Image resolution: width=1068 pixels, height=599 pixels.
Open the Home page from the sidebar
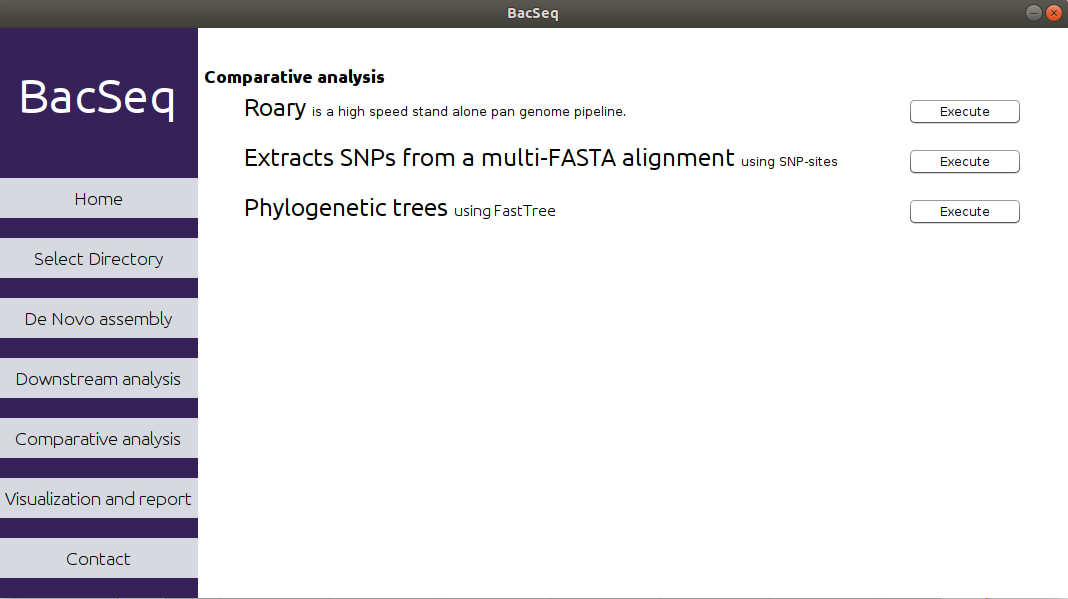[x=99, y=198]
